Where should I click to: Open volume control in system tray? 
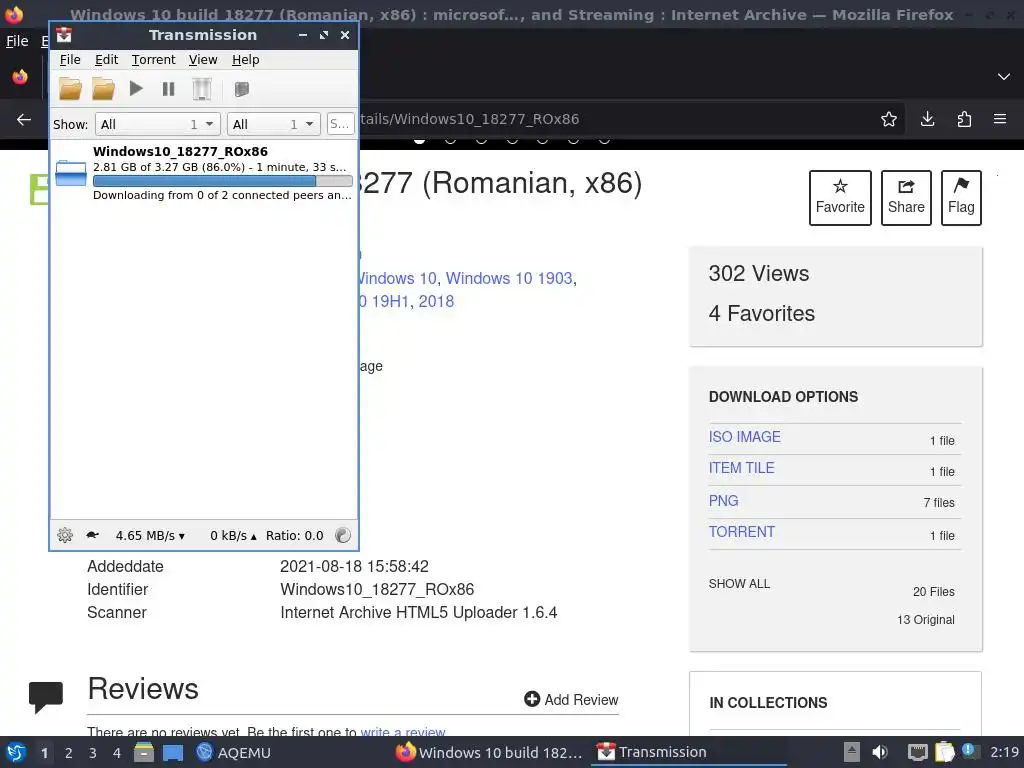[880, 752]
